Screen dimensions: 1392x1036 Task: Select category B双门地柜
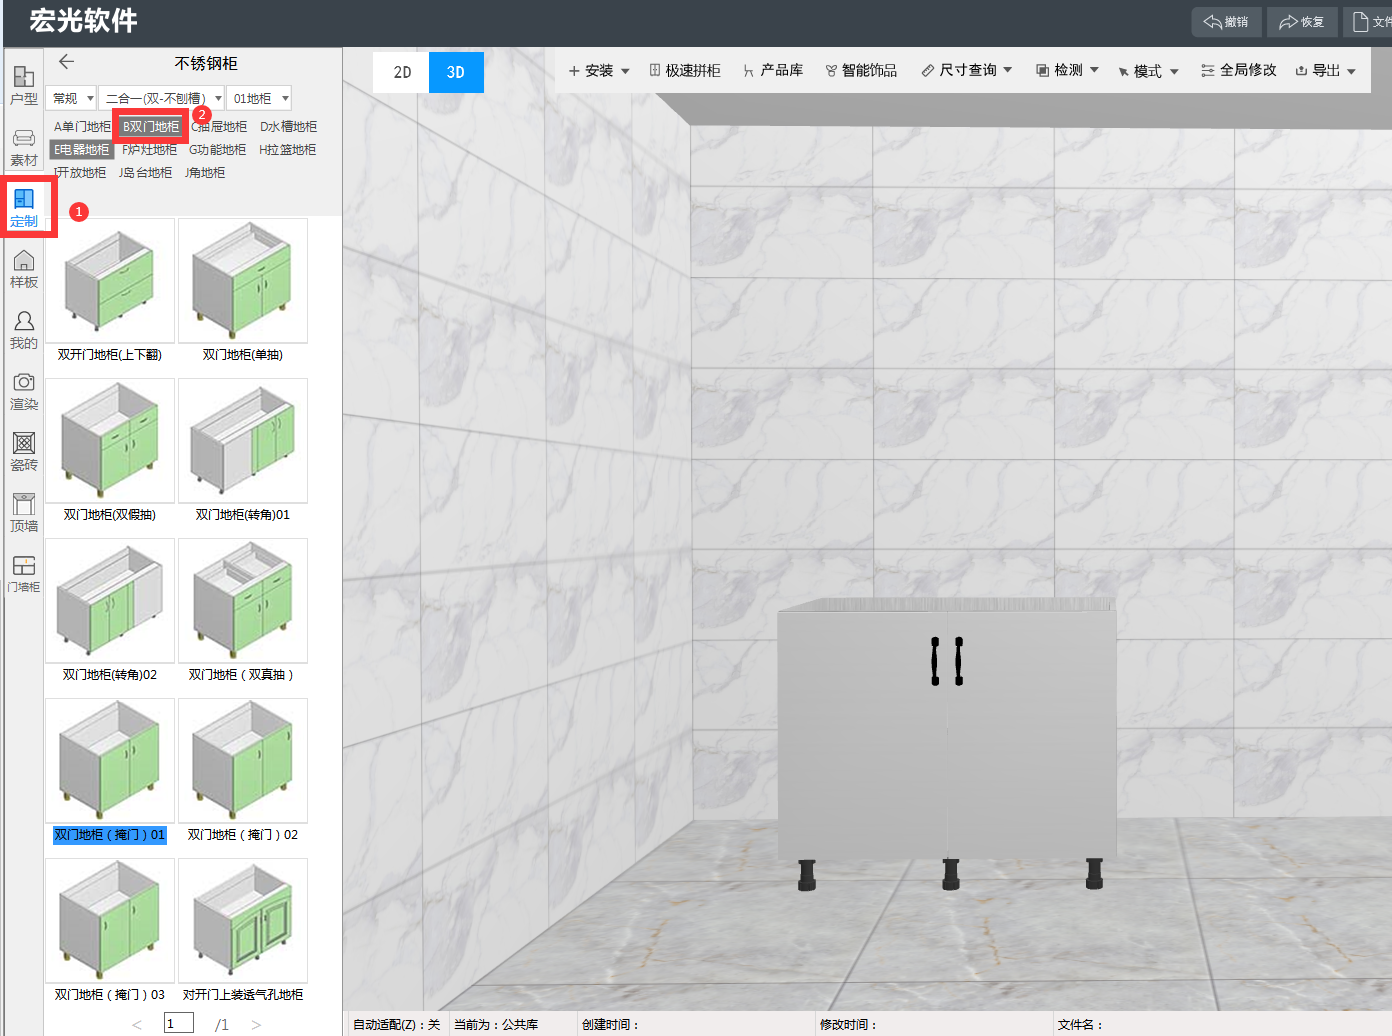[151, 127]
